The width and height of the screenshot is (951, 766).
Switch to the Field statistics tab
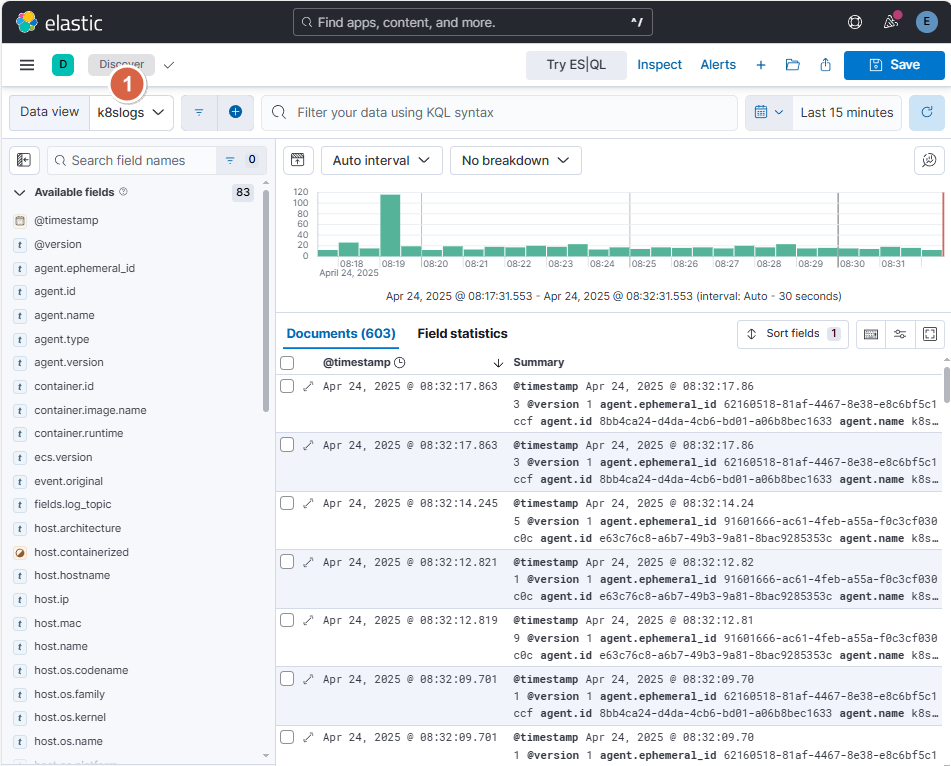[x=462, y=334]
